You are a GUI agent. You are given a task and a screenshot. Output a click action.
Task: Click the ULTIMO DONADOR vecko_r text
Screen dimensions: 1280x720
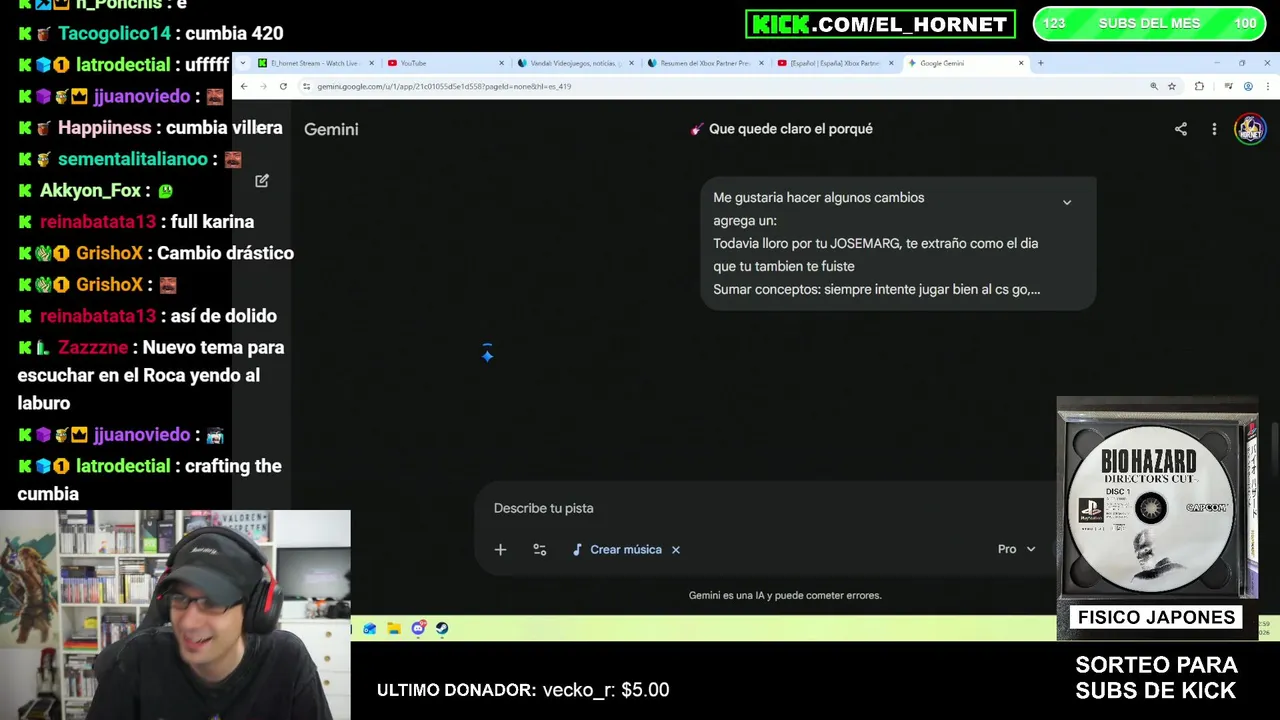[523, 690]
